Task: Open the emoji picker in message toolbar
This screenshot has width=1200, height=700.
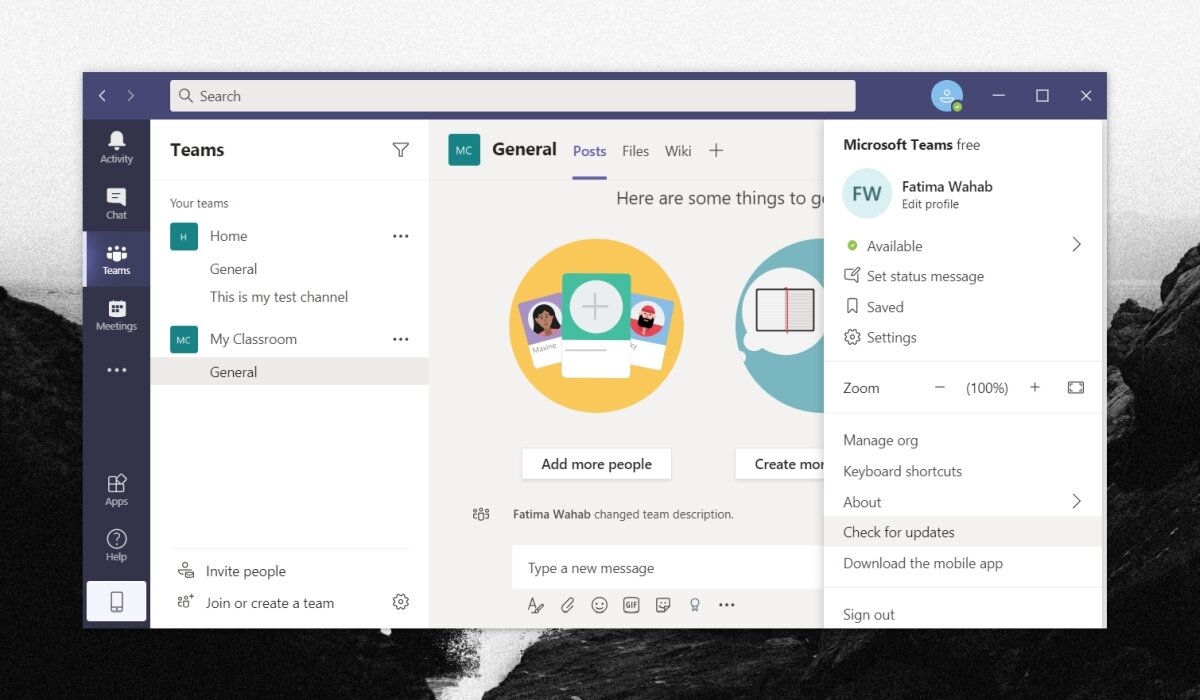Action: click(599, 605)
